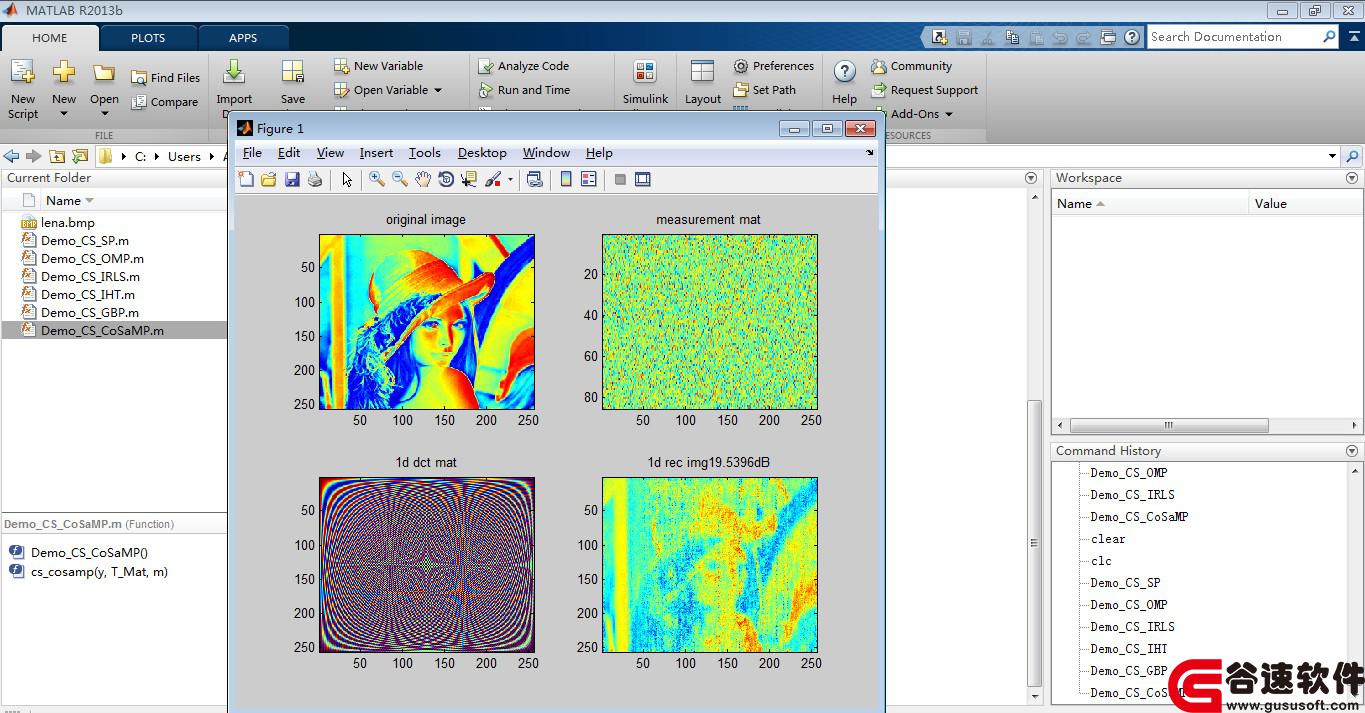Activate the Zoom In tool
1365x713 pixels.
377,179
